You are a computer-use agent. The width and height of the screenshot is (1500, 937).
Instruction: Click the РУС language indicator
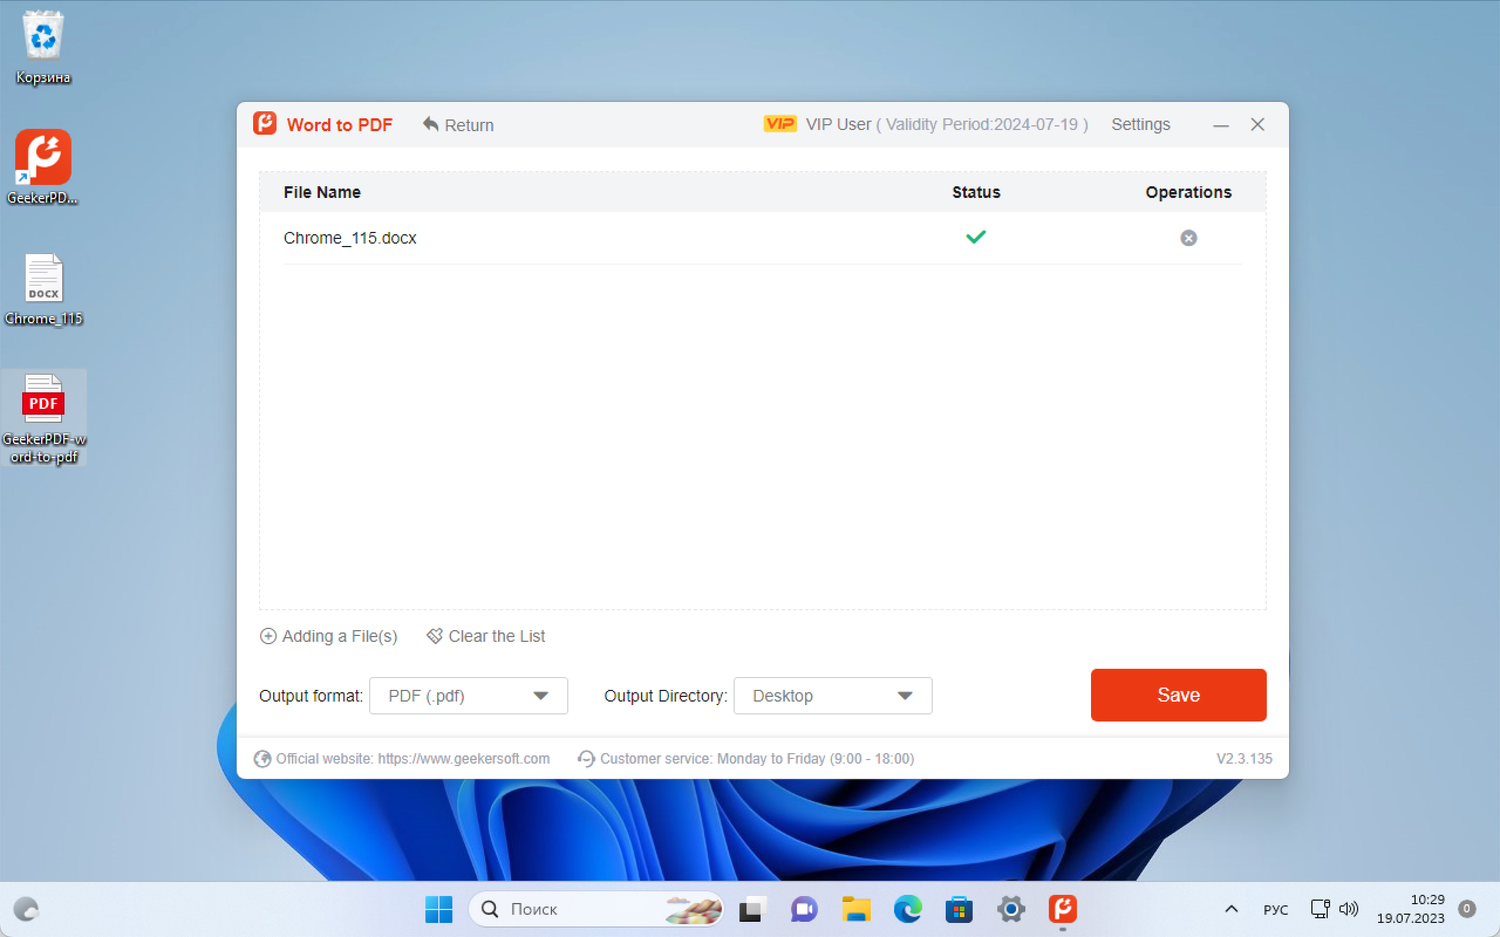point(1276,910)
